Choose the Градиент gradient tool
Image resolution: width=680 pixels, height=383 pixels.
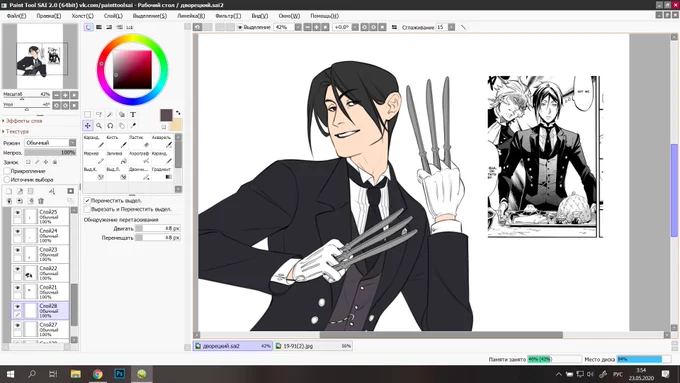(162, 174)
